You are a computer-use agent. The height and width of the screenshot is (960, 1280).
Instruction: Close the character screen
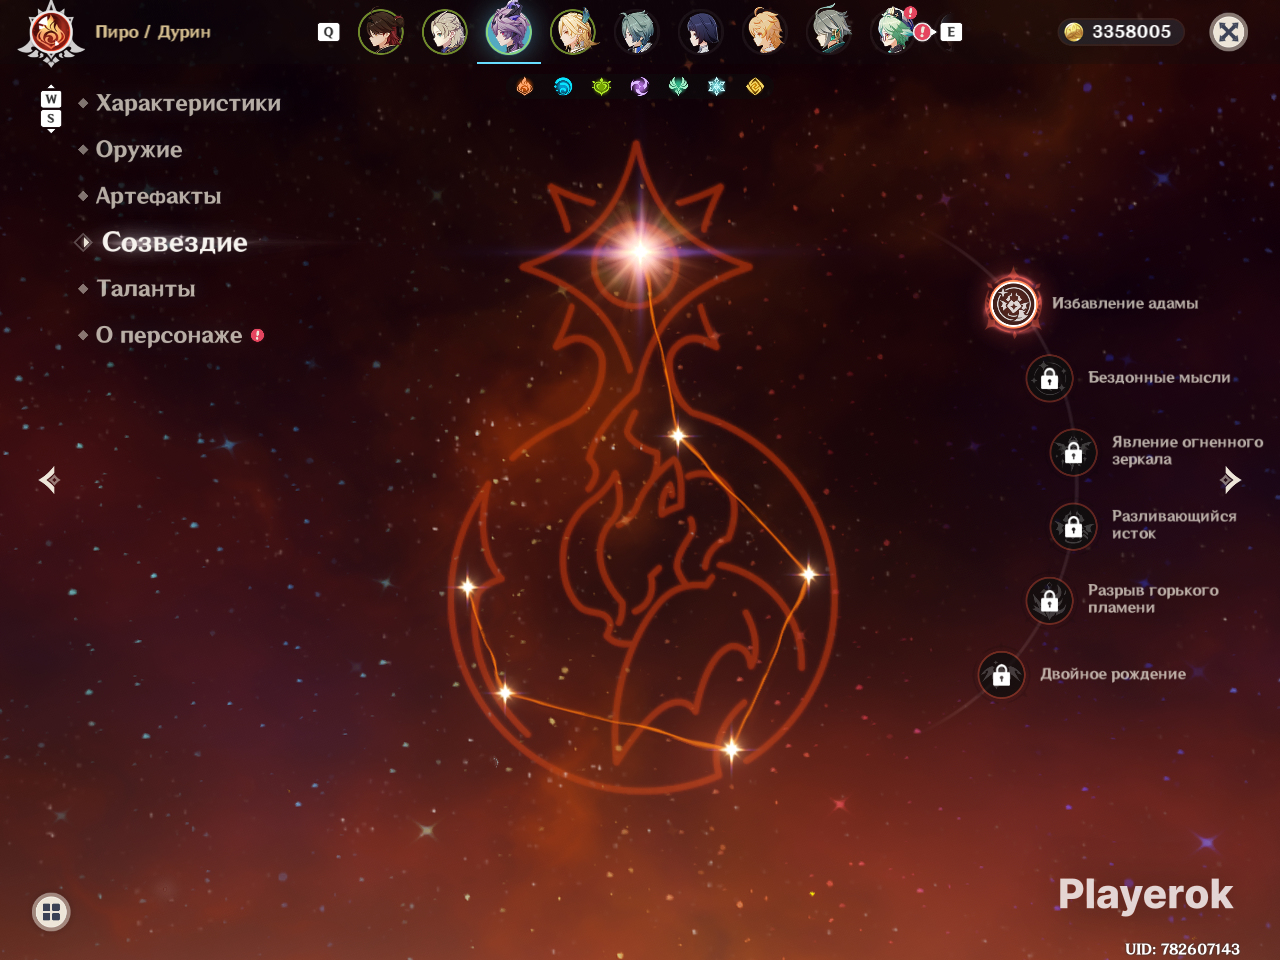click(1229, 32)
